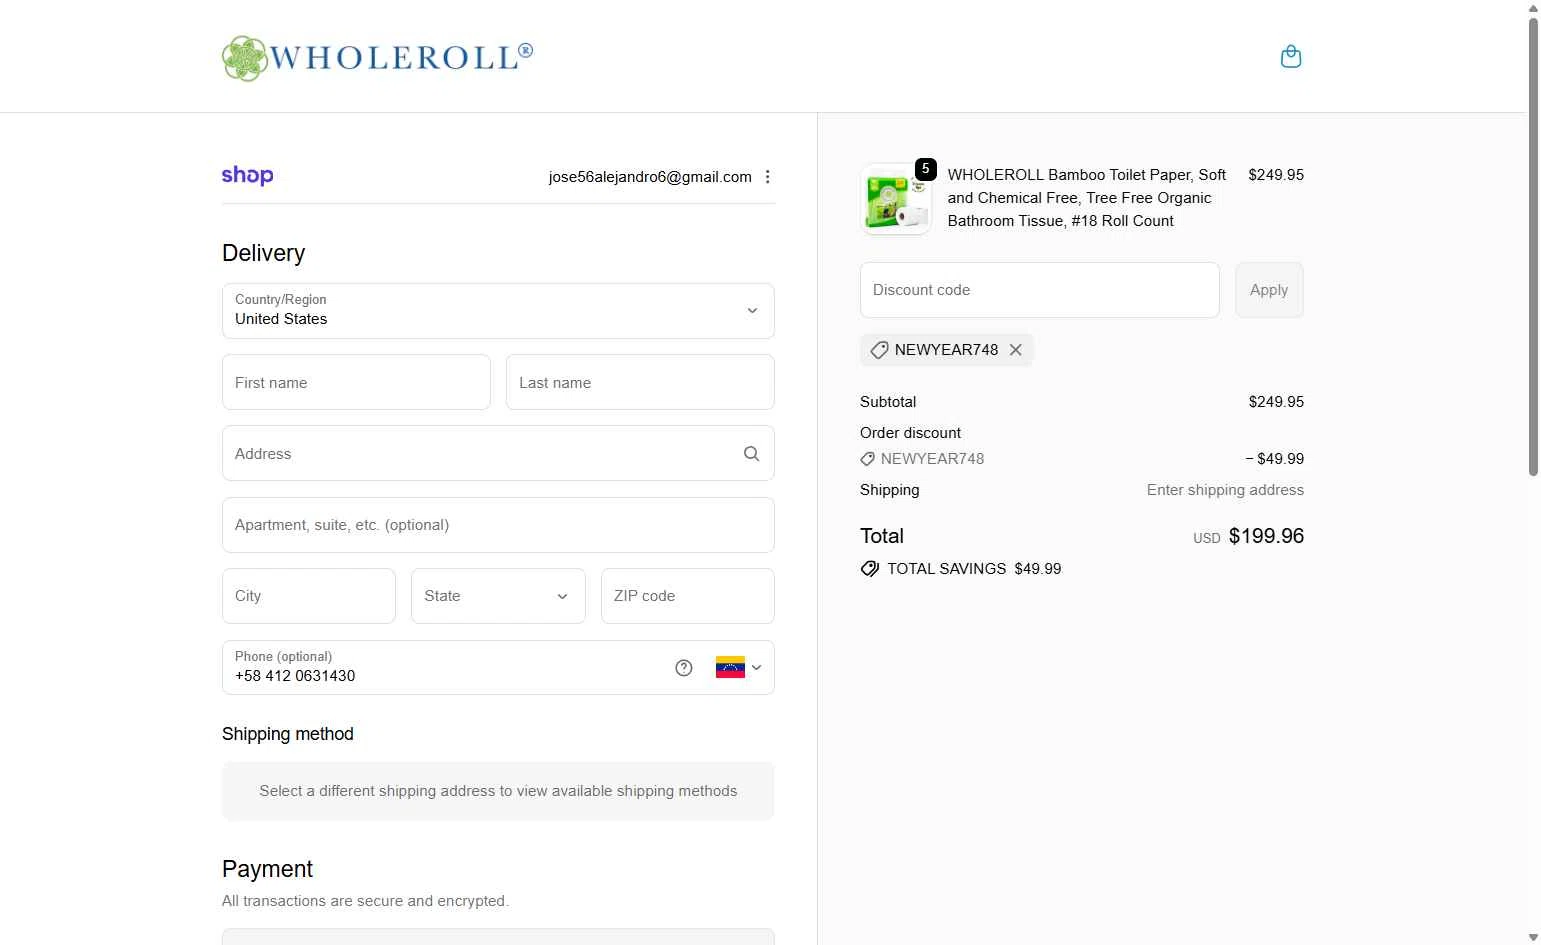Click the product price $249.95
This screenshot has width=1541, height=945.
pos(1276,175)
